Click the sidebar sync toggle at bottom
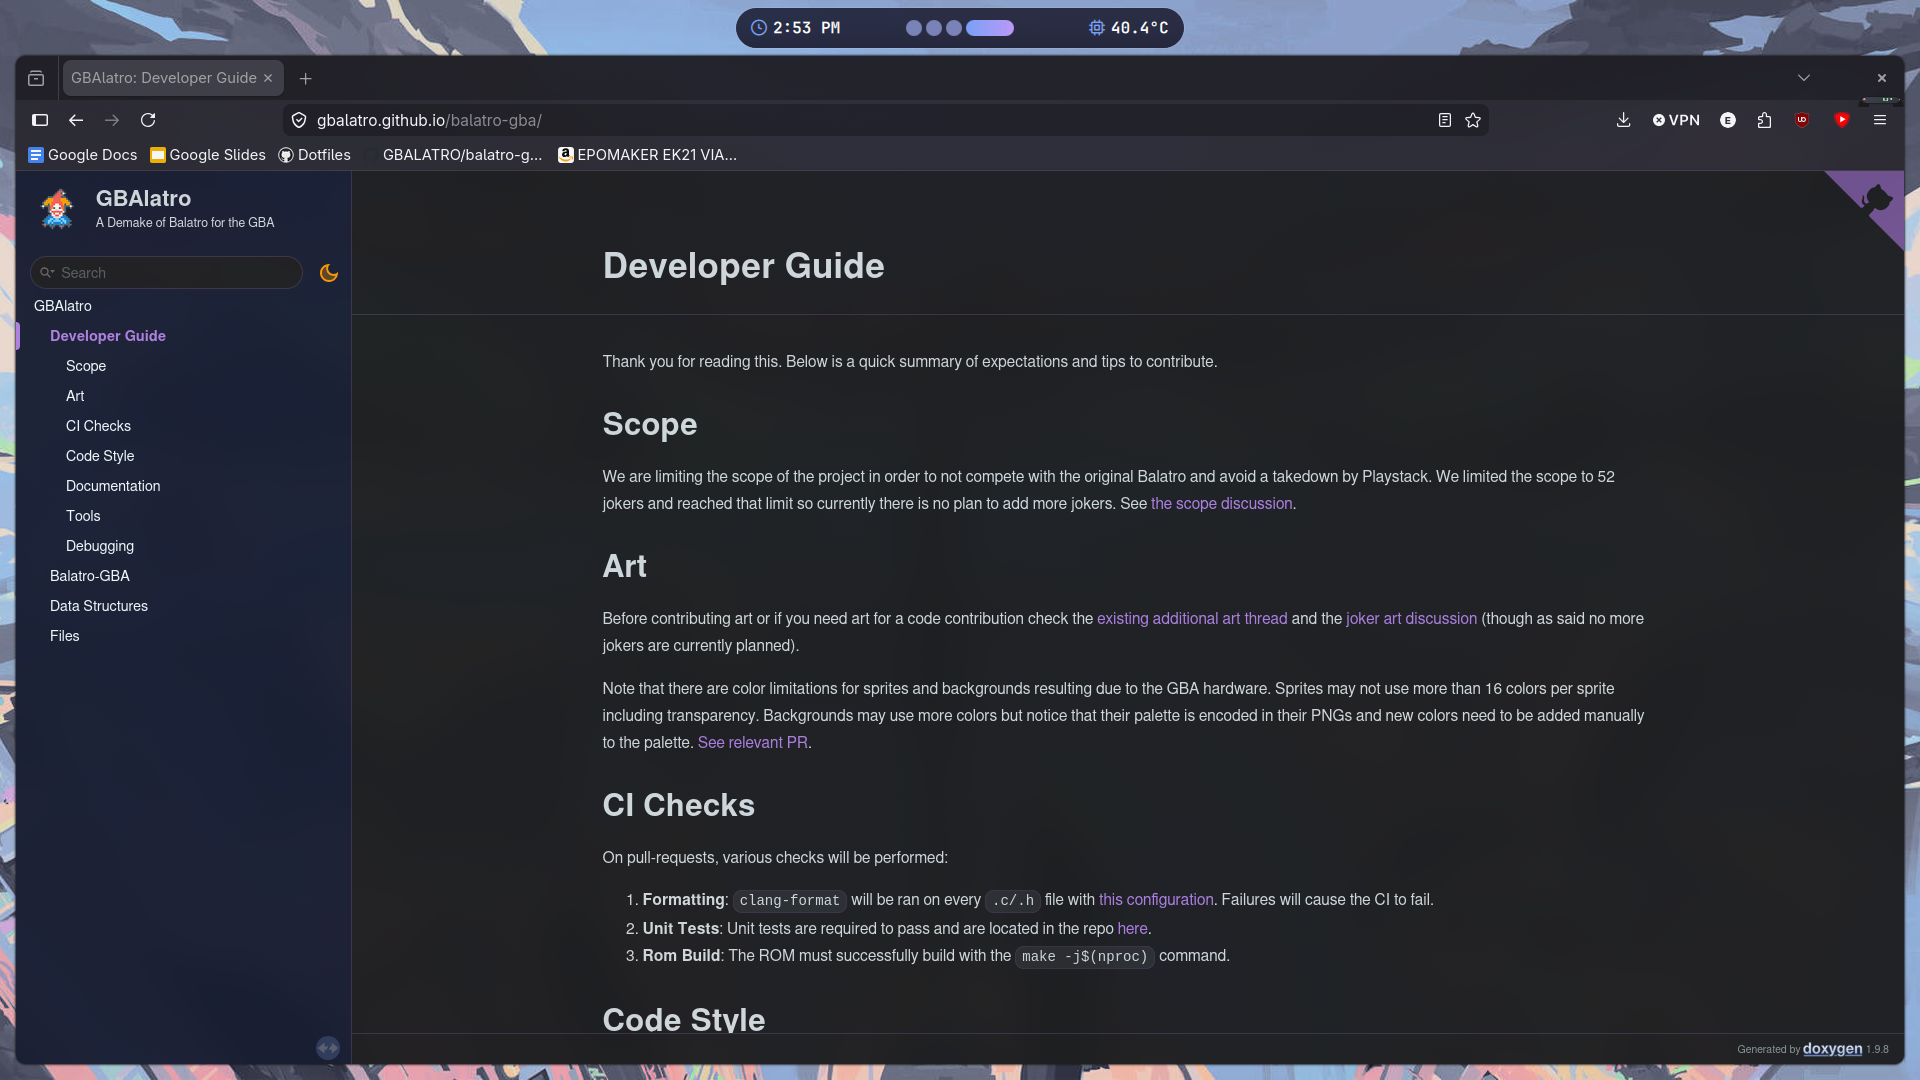 (328, 1048)
